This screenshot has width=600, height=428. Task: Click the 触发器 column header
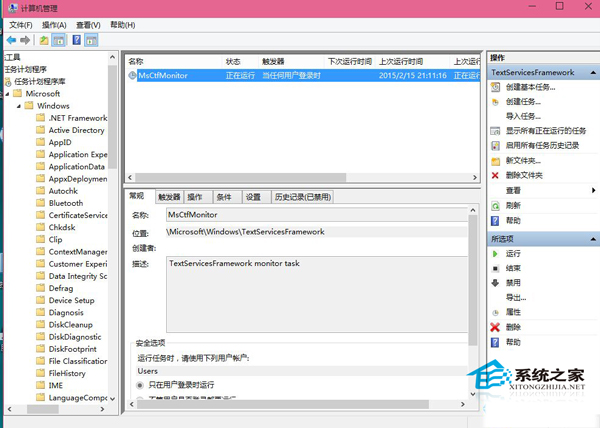(292, 62)
